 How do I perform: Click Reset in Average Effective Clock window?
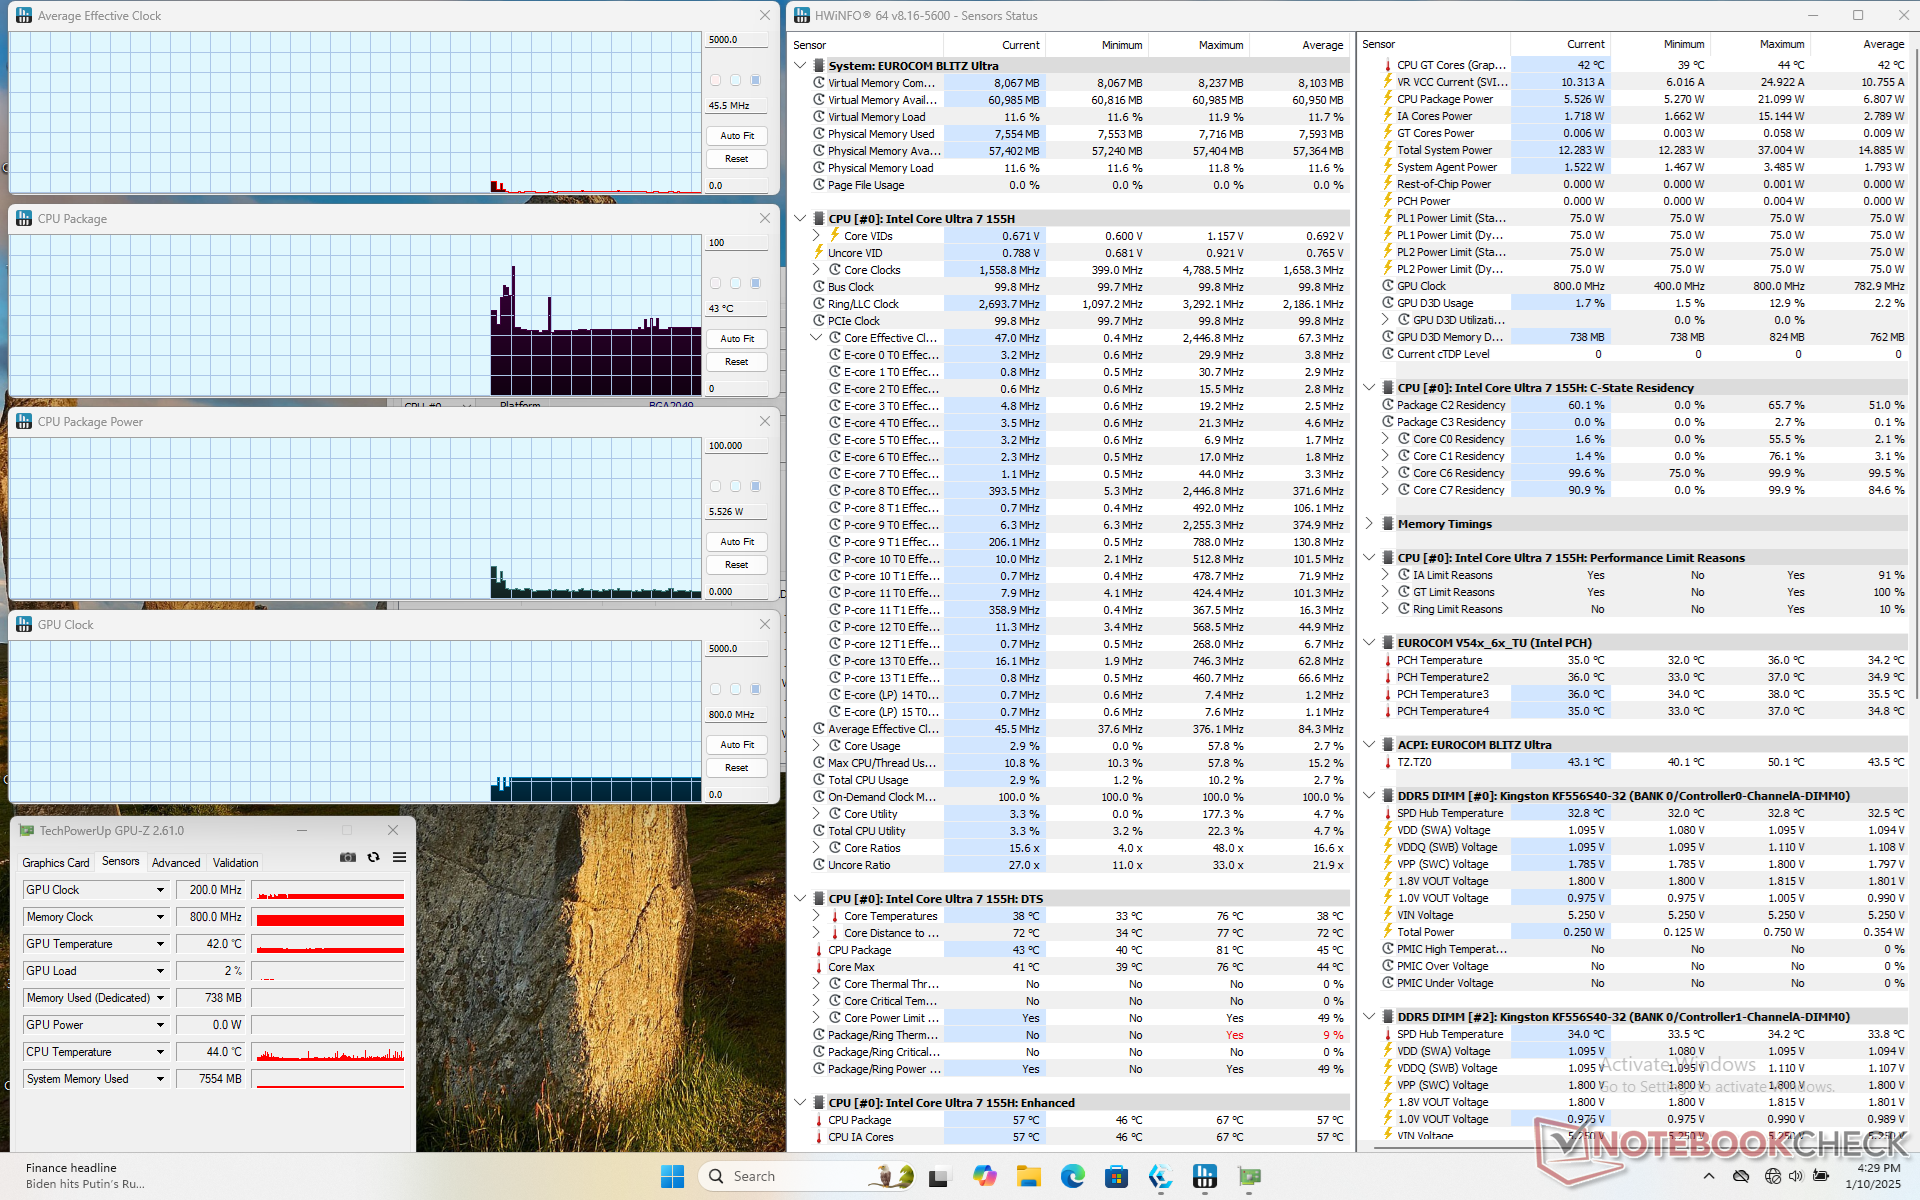point(737,159)
